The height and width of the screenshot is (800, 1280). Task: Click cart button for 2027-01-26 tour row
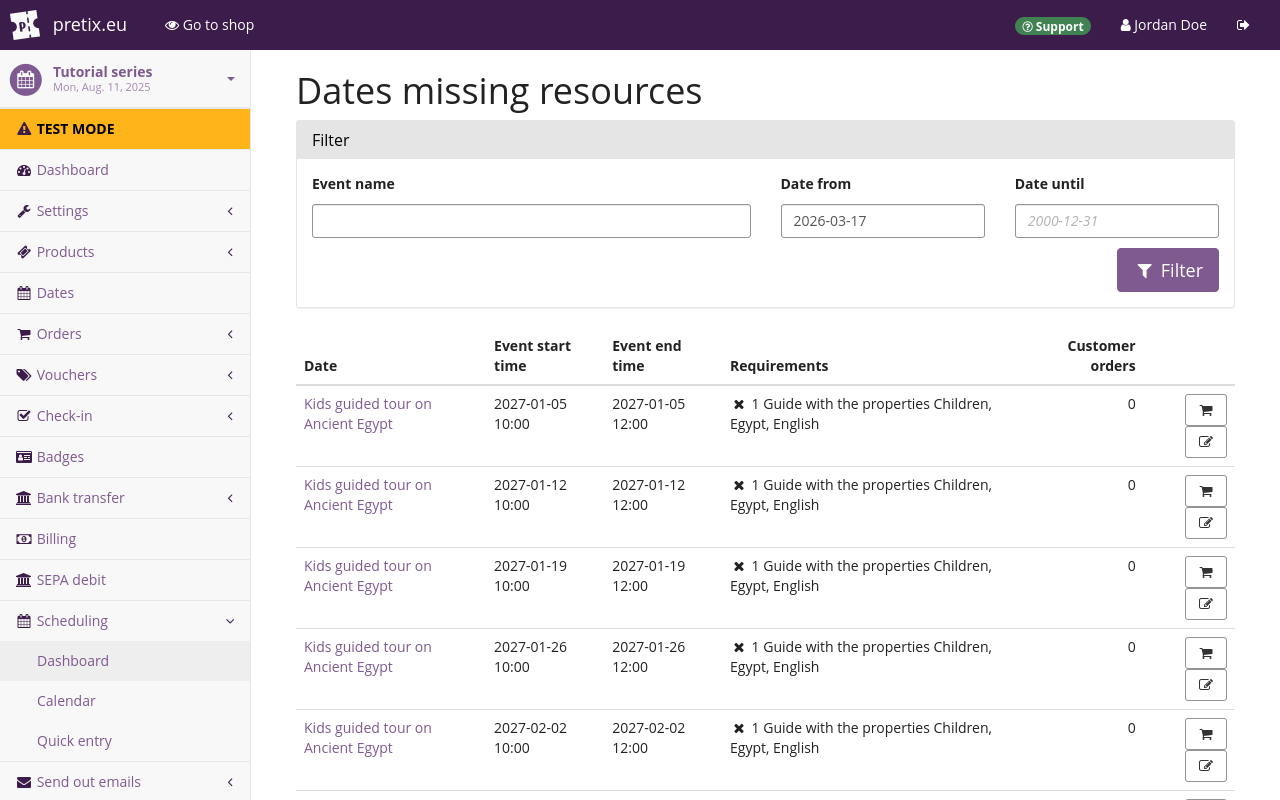(x=1206, y=653)
